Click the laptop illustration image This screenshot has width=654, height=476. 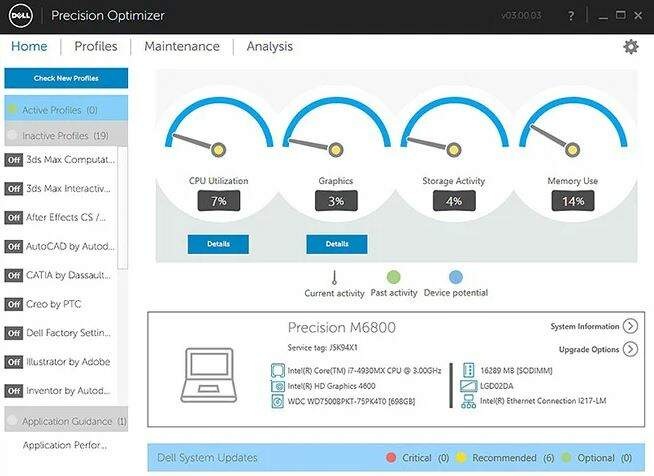click(209, 375)
